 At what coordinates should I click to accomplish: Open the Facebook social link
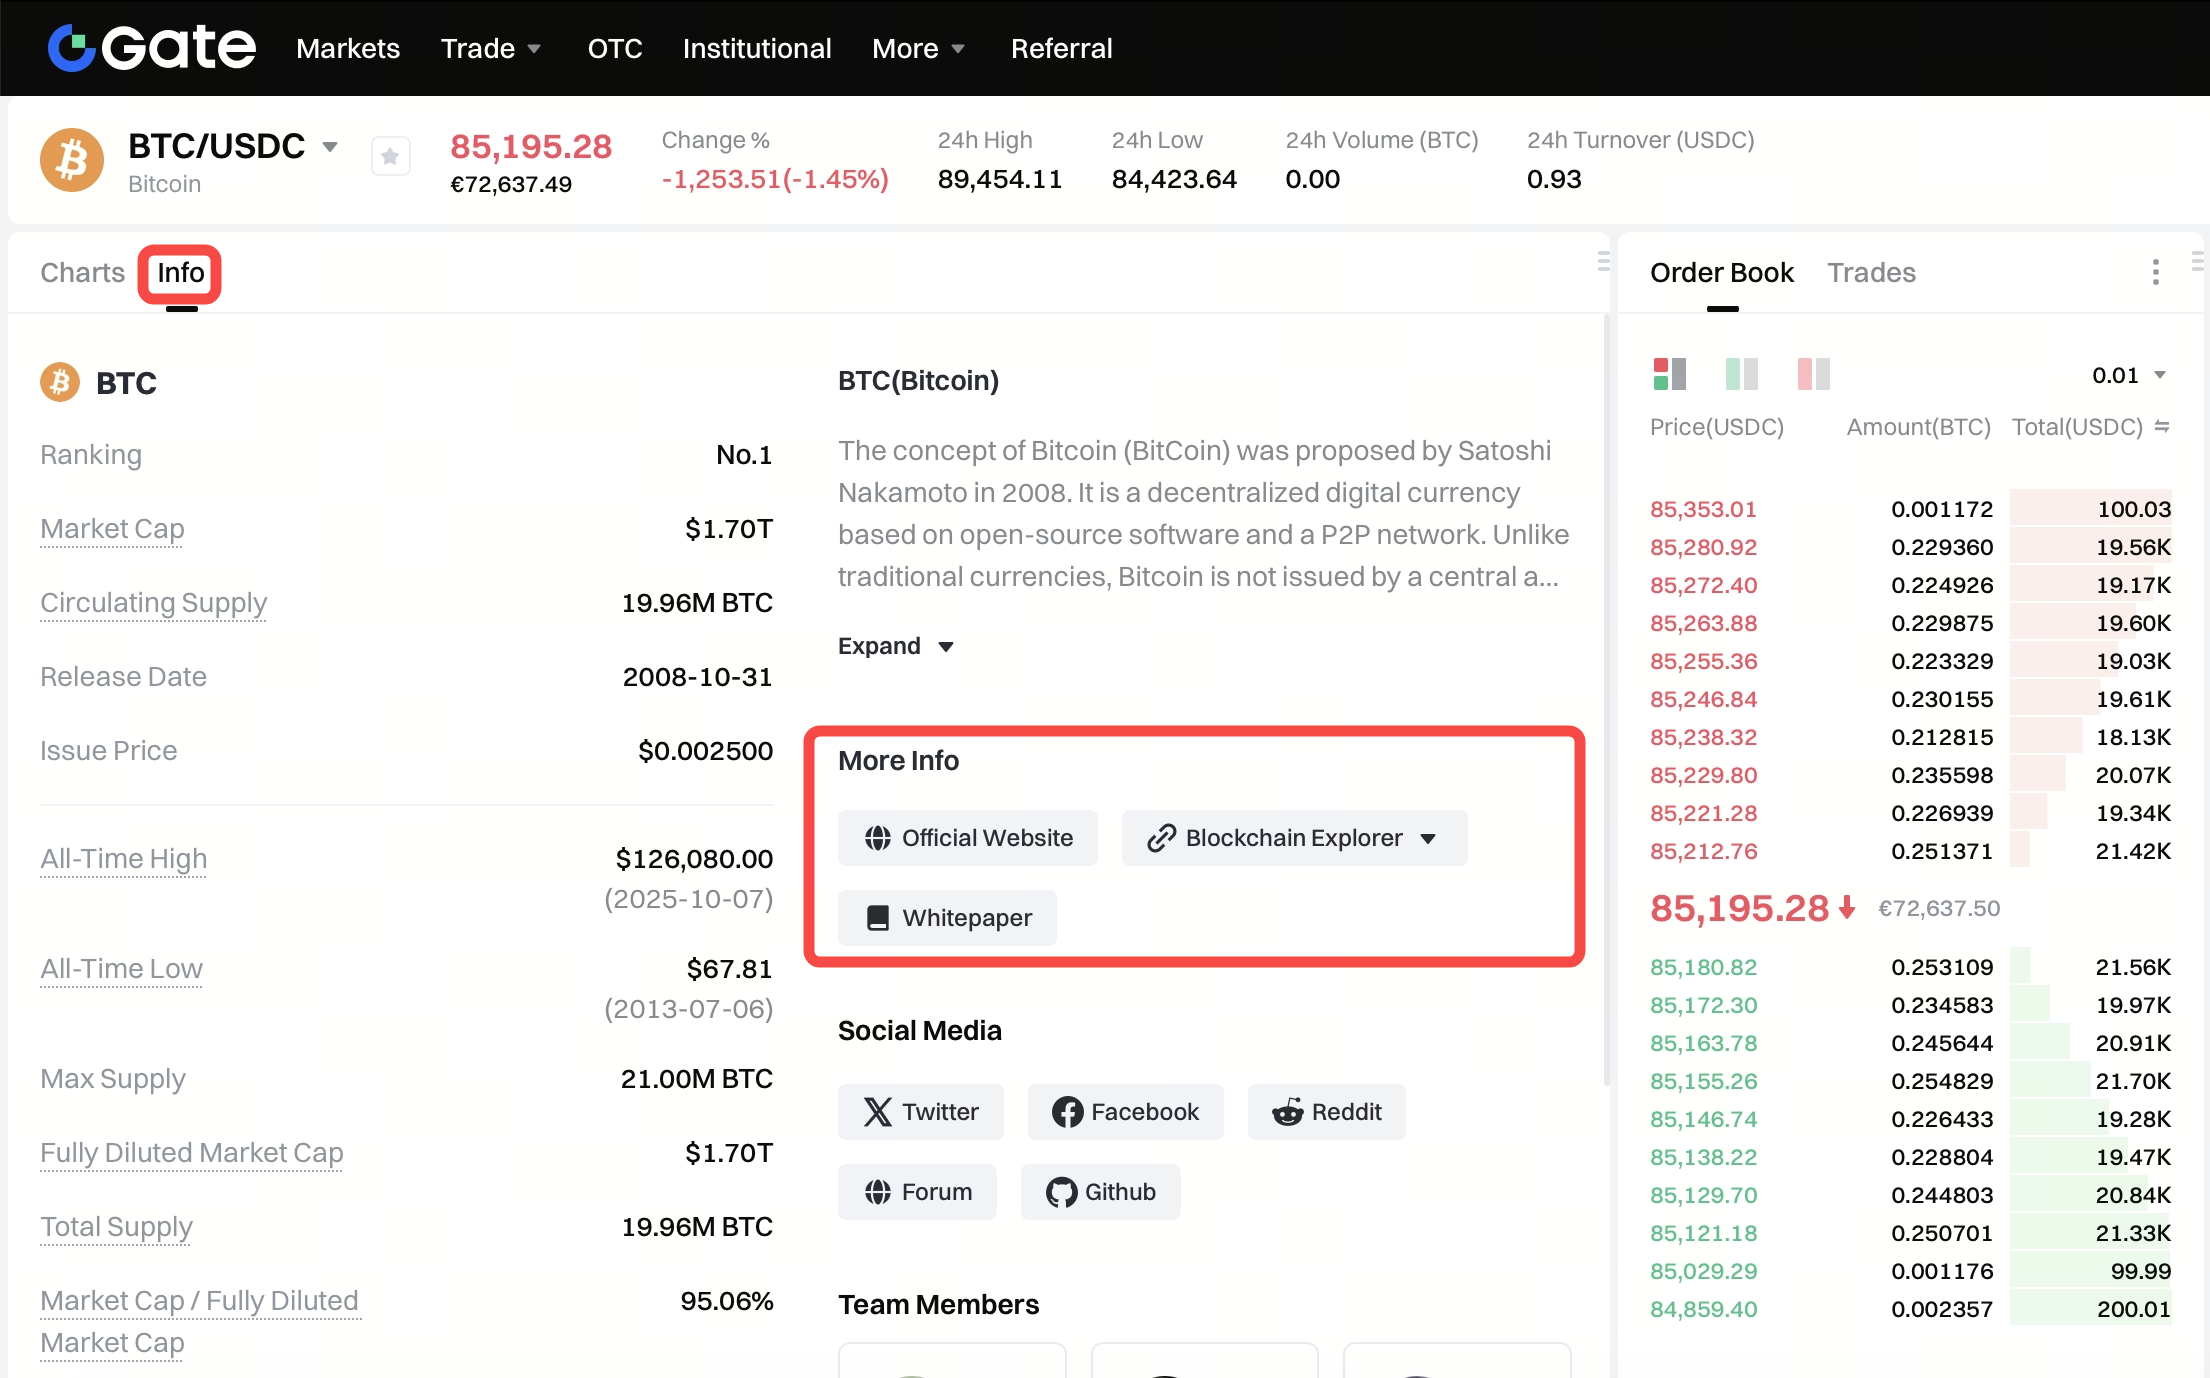[1125, 1112]
